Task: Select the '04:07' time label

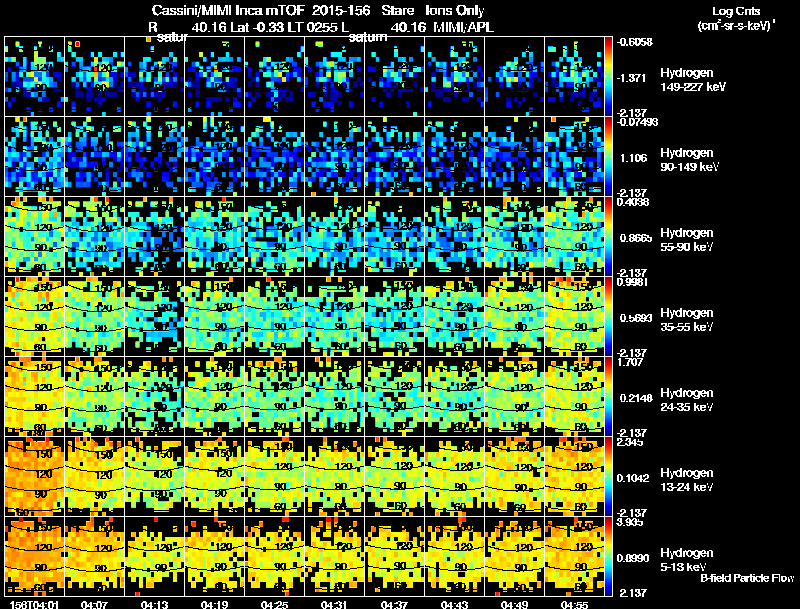Action: pos(94,604)
